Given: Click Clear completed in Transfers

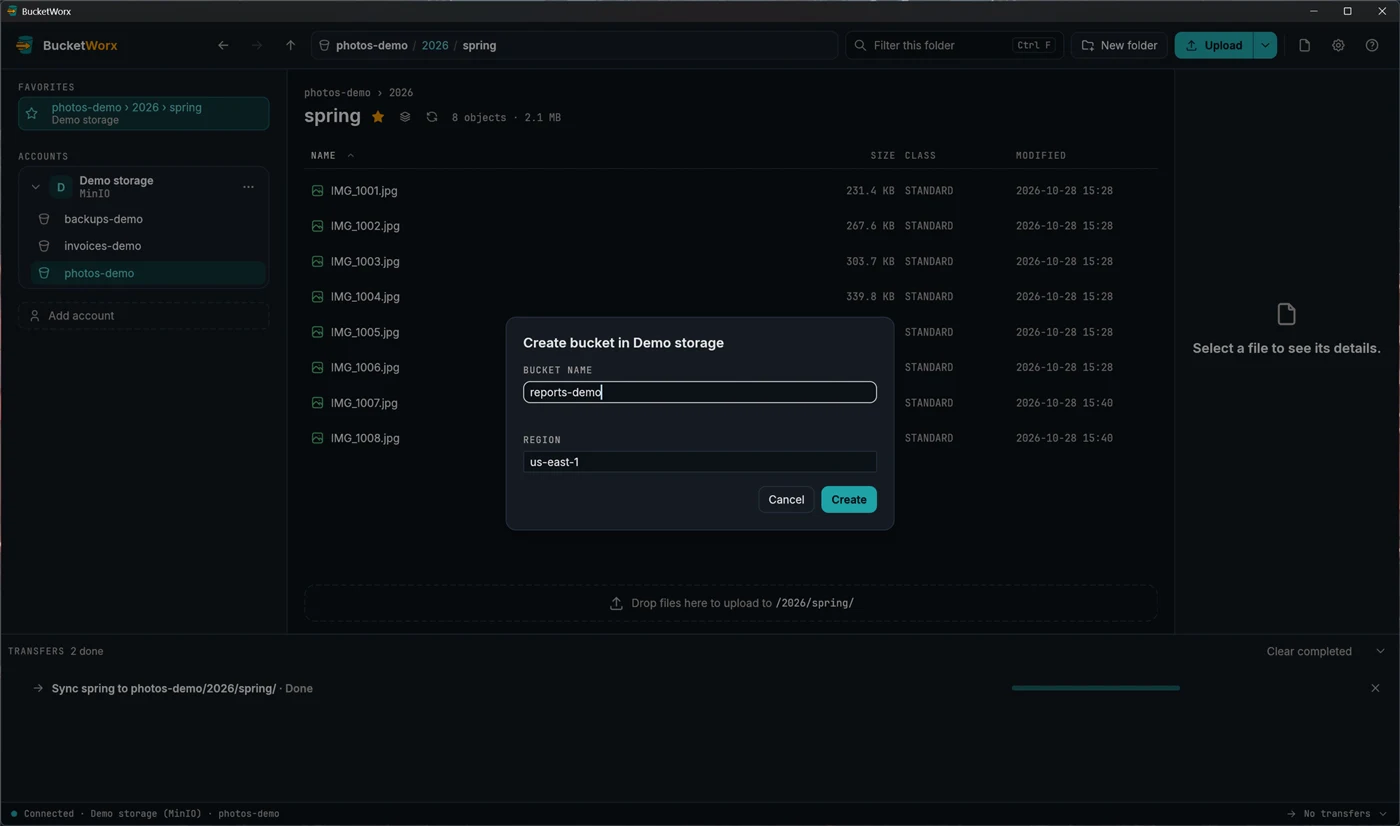Looking at the screenshot, I should point(1309,651).
